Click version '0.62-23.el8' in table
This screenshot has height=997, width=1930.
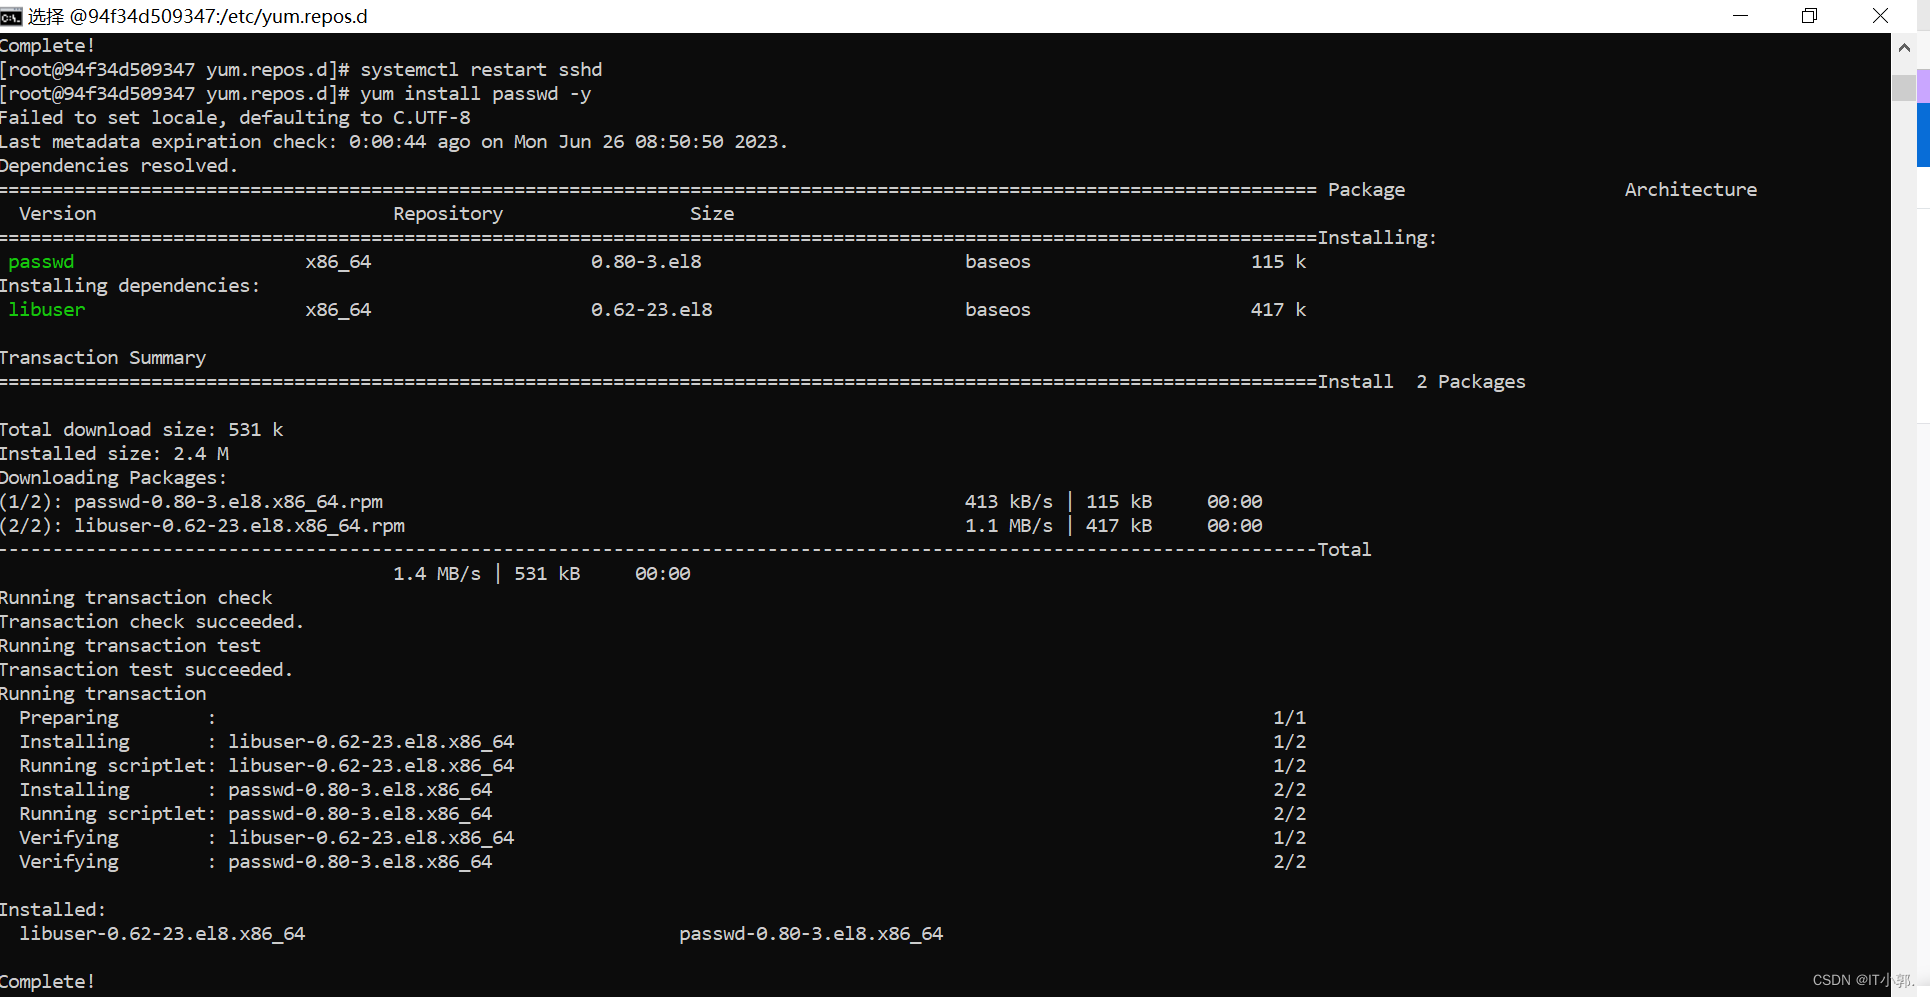tap(651, 309)
